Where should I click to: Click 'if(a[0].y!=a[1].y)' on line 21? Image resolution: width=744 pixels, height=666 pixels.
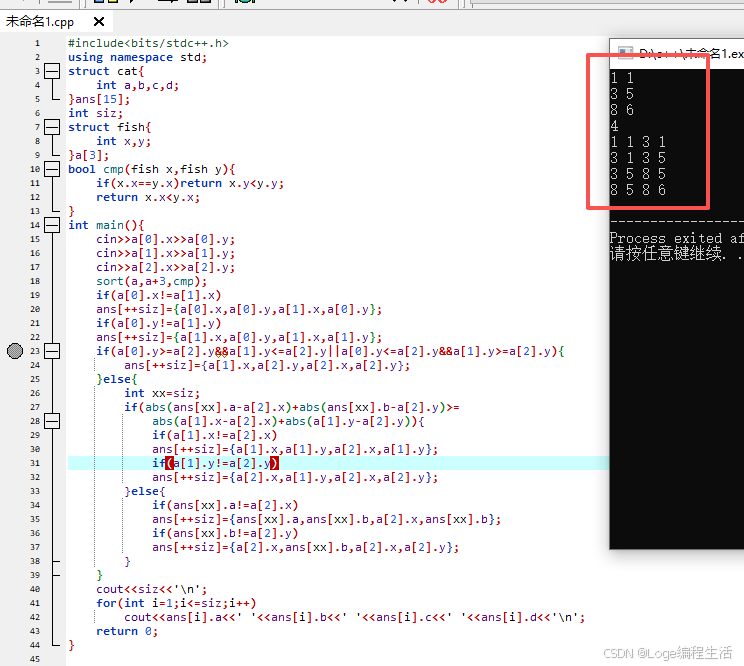pos(158,323)
